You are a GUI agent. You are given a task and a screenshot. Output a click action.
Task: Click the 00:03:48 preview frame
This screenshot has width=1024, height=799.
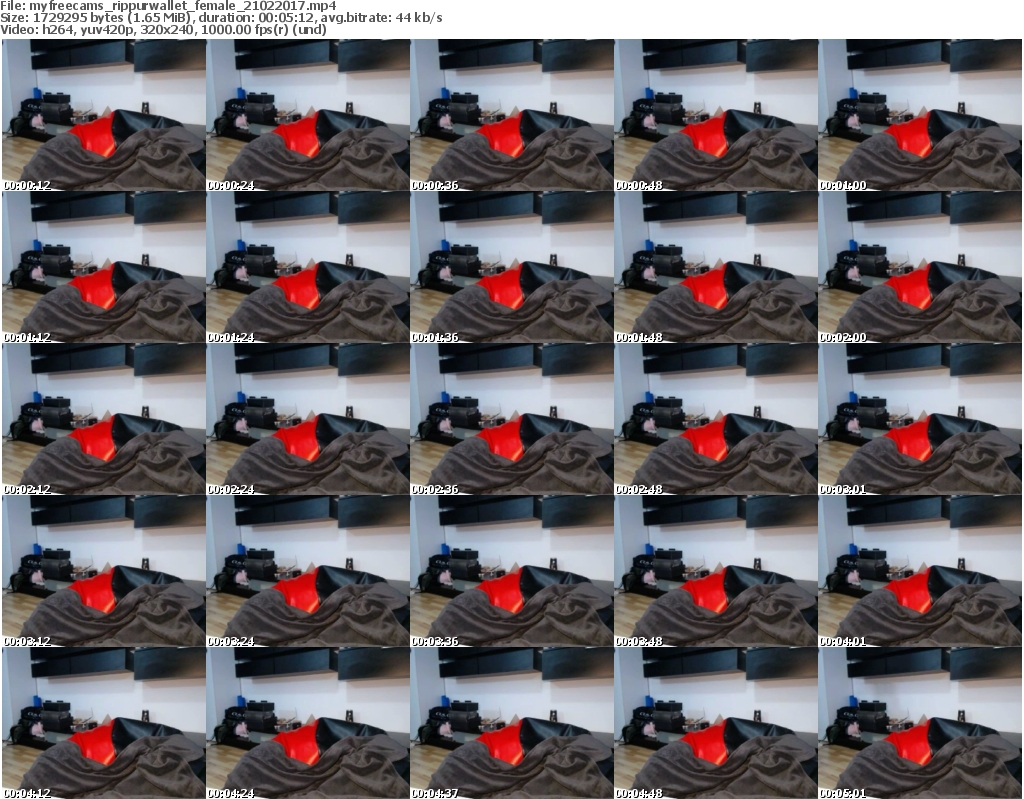(716, 571)
